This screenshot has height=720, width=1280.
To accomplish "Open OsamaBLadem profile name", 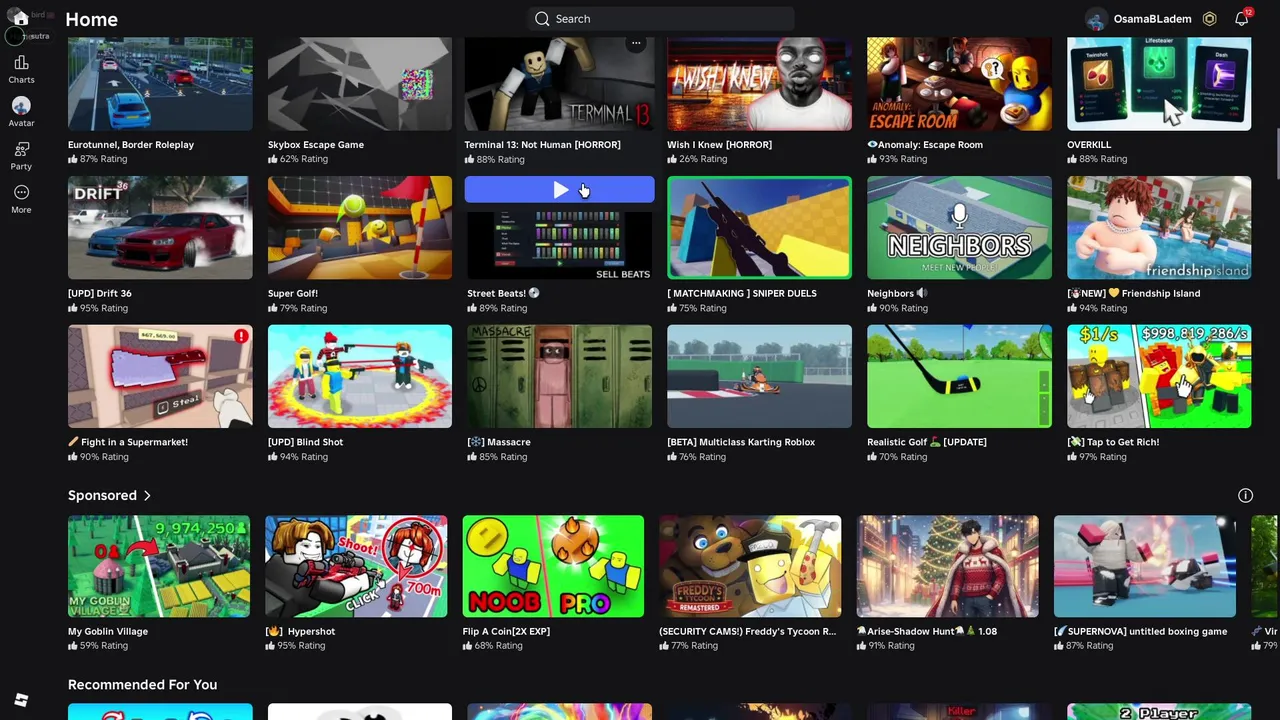I will pyautogui.click(x=1152, y=19).
